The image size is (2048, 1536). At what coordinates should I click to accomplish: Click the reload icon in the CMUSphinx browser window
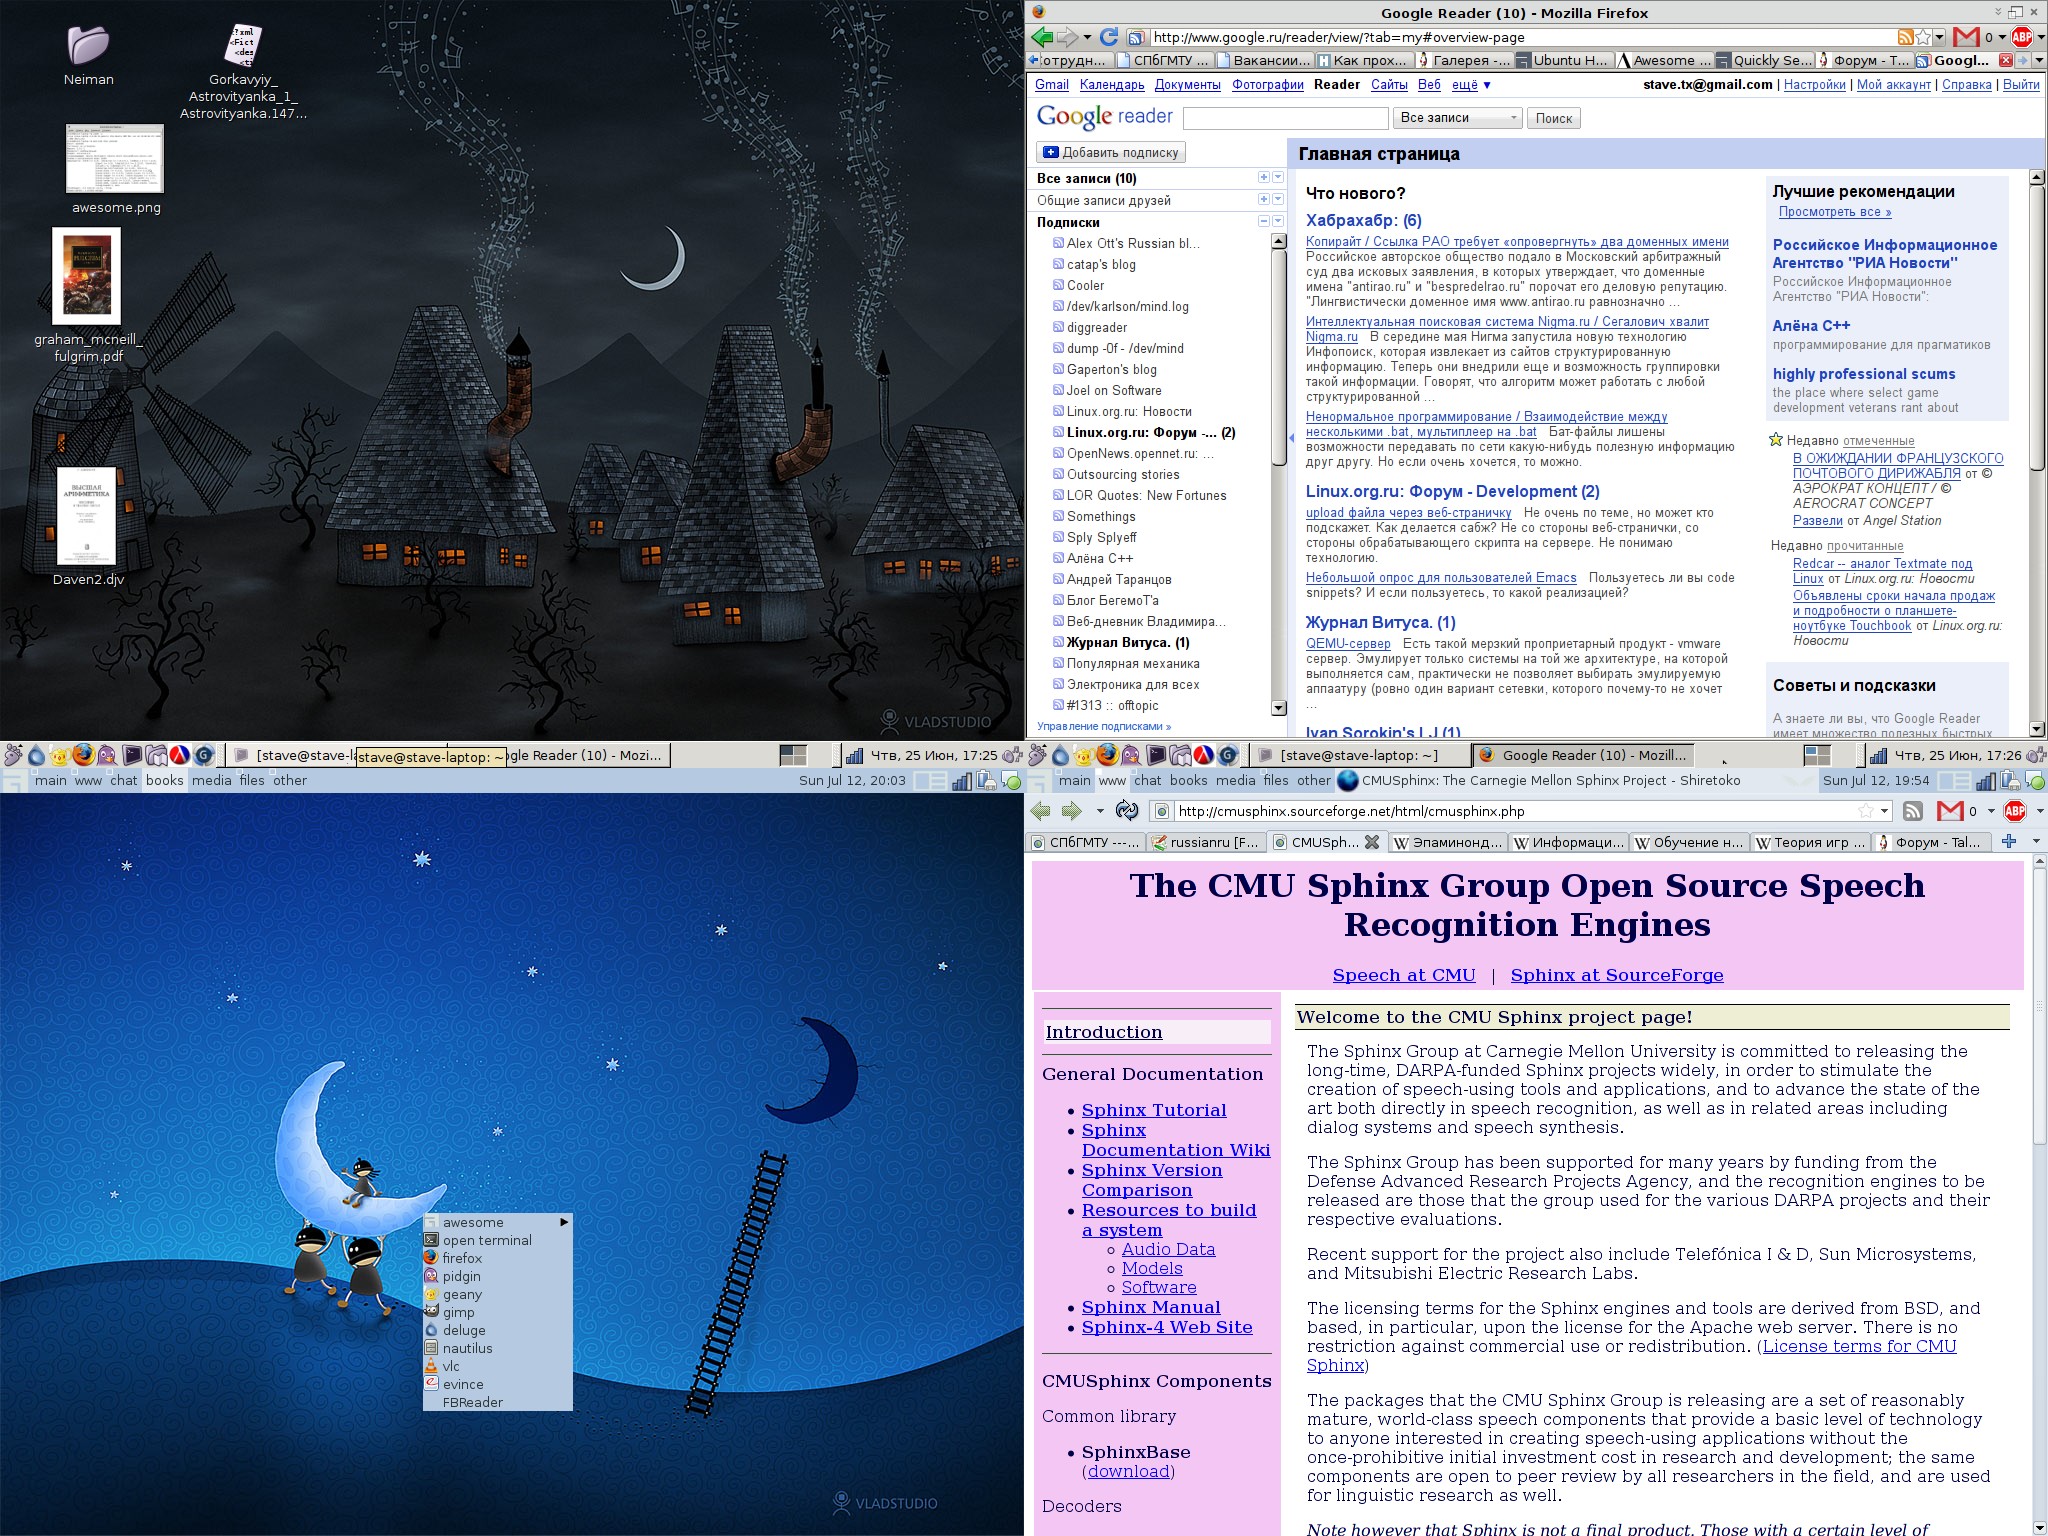1126,811
